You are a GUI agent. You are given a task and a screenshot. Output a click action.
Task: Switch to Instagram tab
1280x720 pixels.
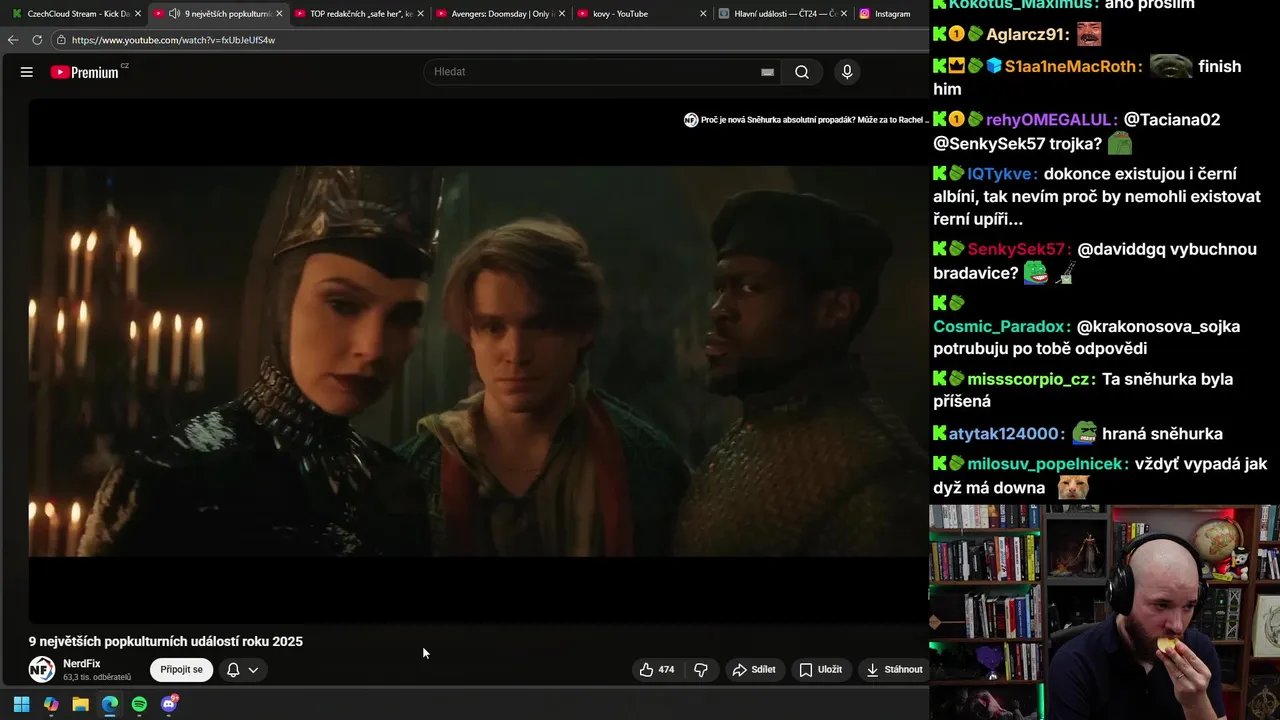892,14
